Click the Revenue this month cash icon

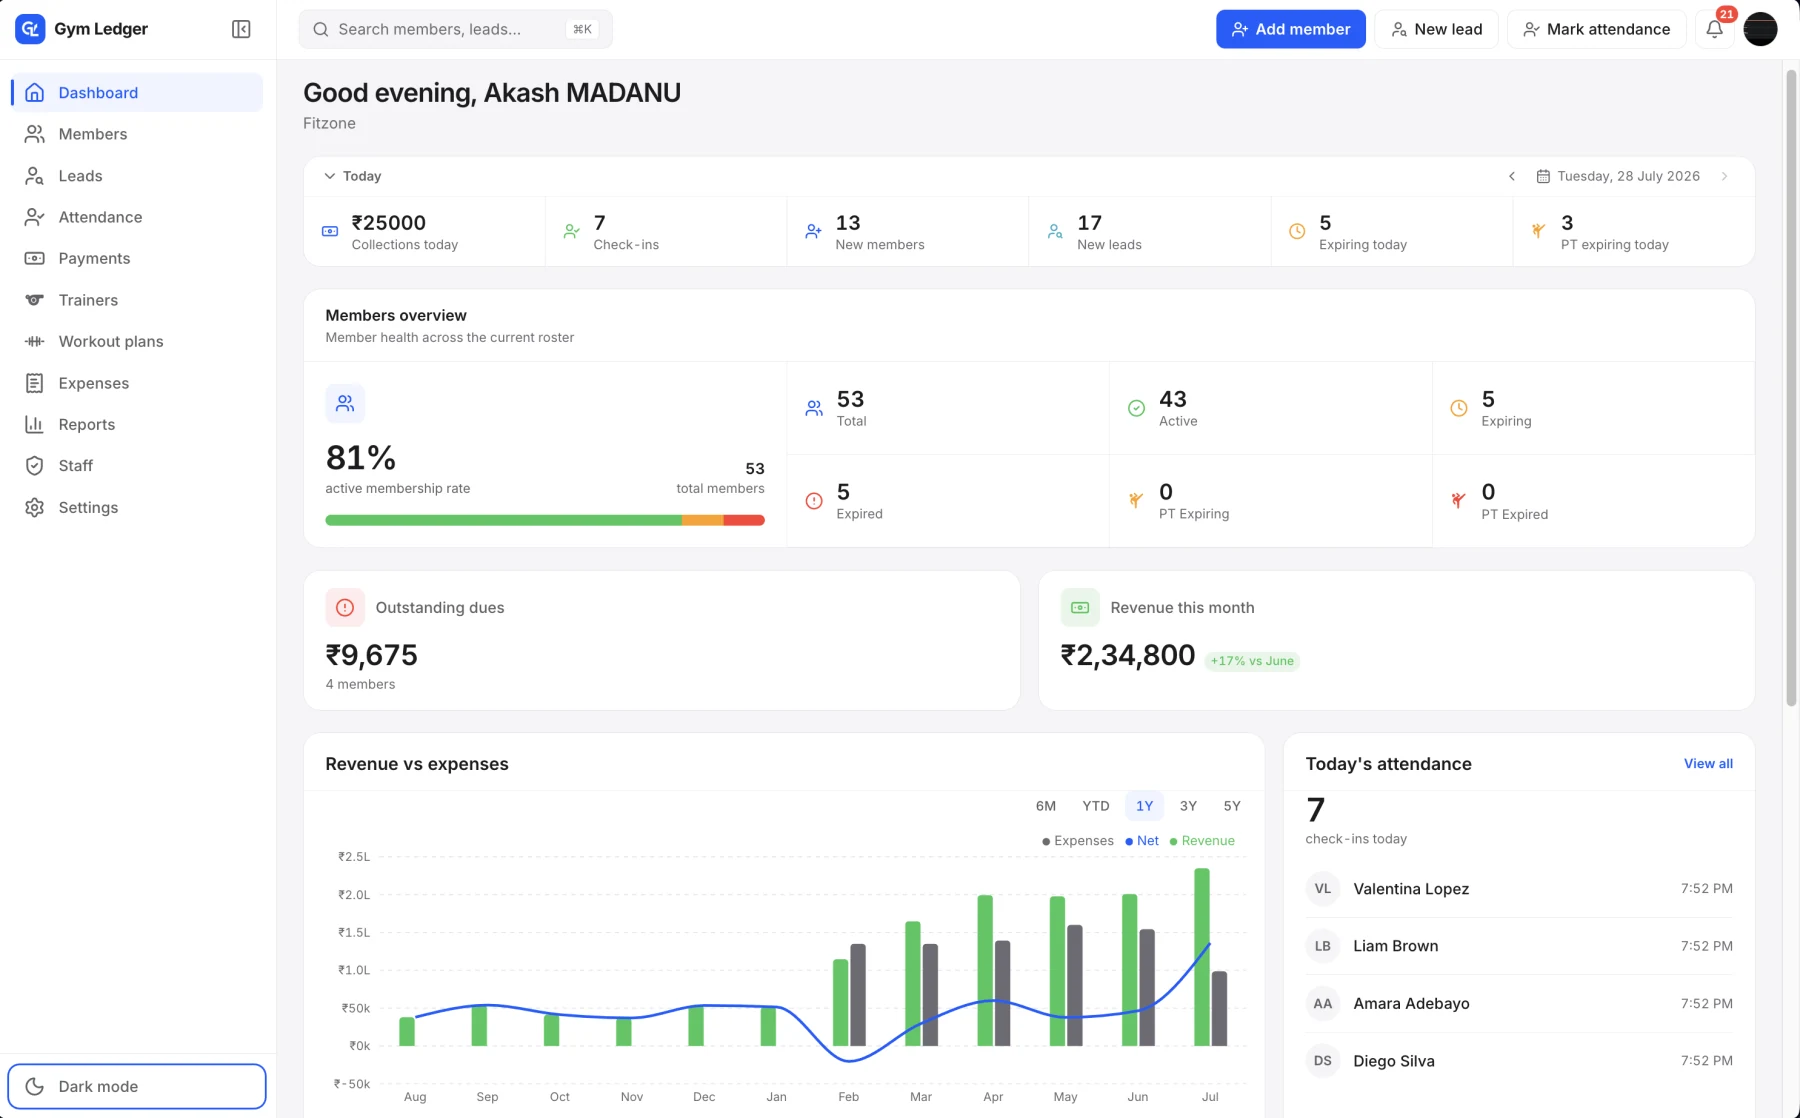tap(1080, 607)
